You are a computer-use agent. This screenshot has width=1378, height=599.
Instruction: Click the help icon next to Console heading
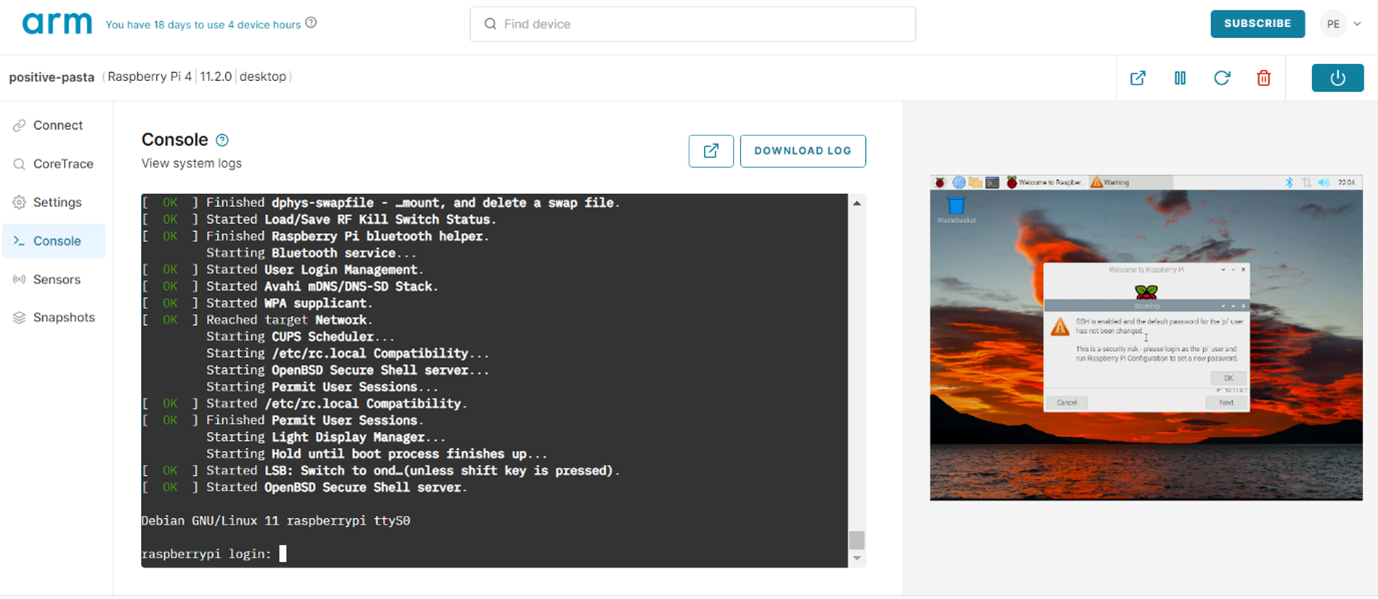[223, 140]
